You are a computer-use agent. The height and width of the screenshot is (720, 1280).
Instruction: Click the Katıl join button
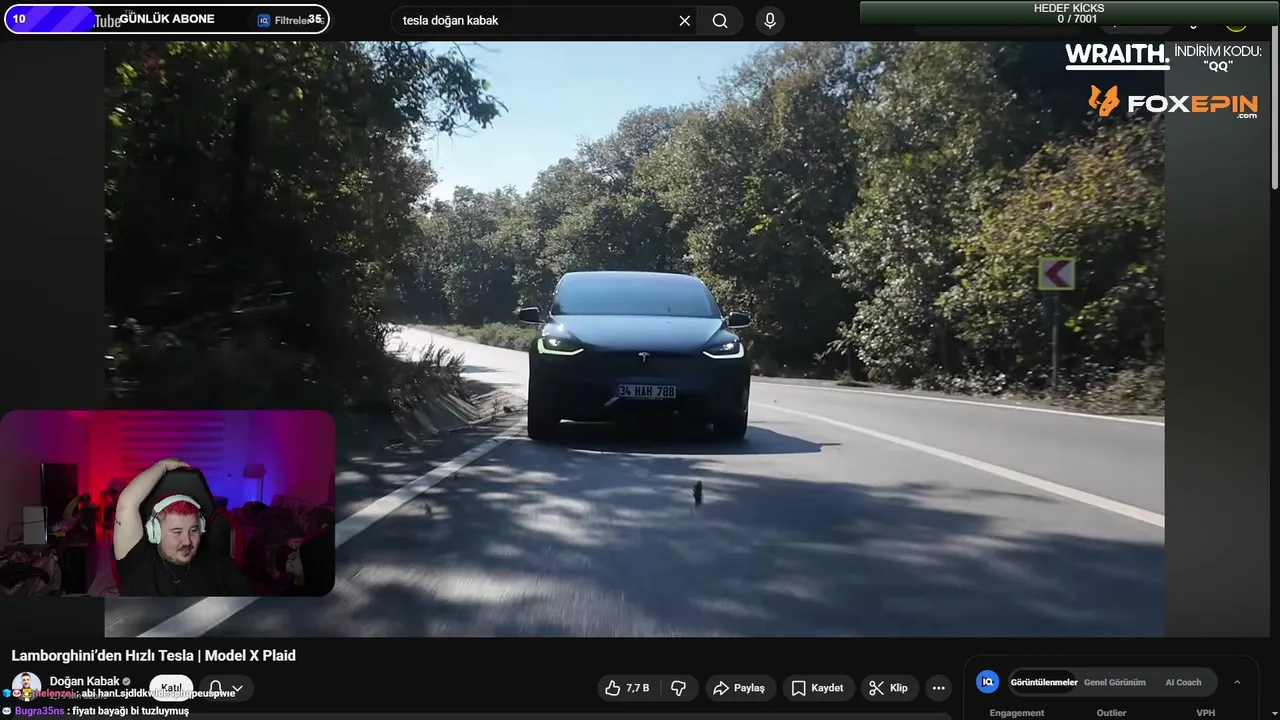(171, 688)
